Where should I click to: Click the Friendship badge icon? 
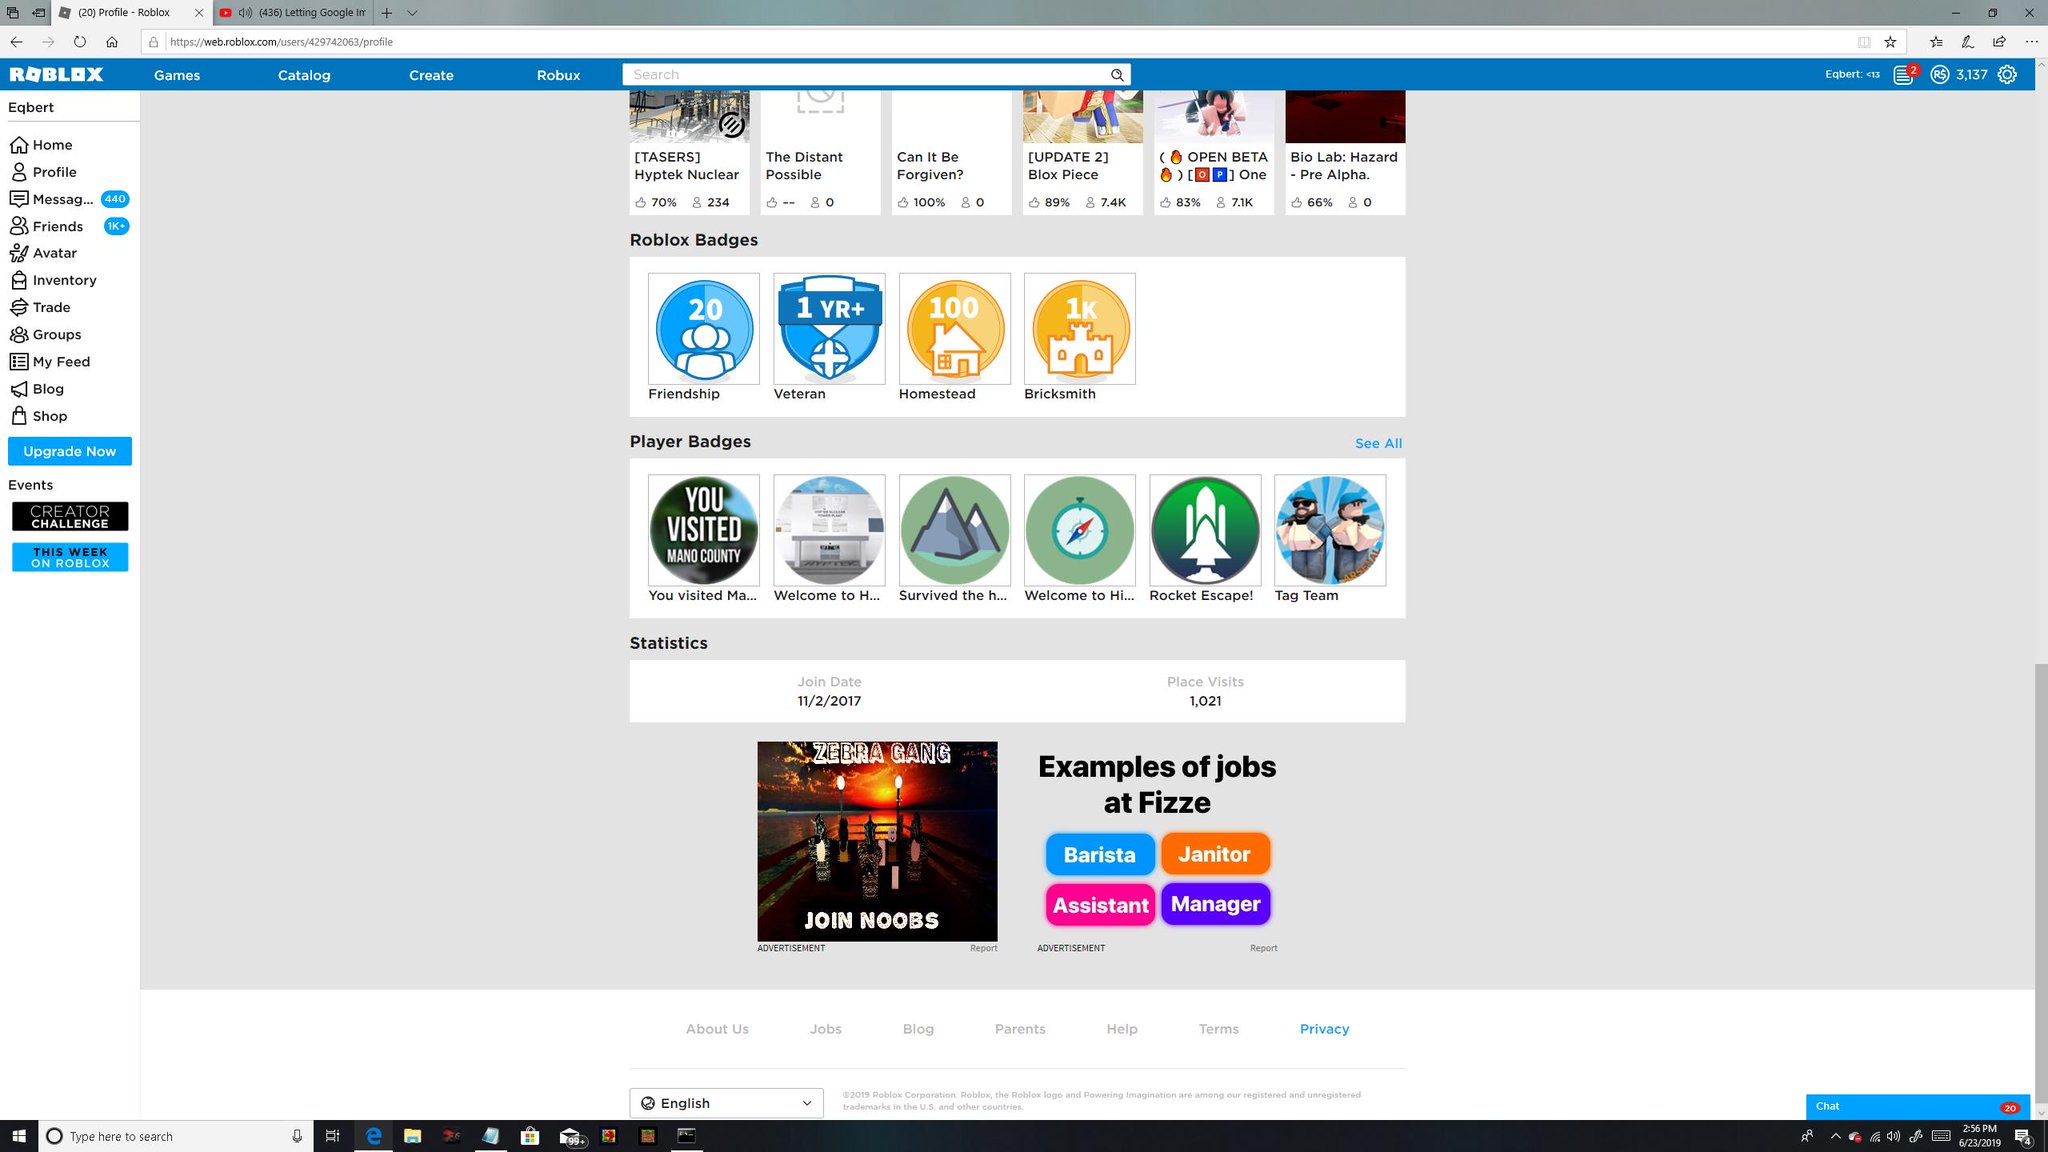704,329
